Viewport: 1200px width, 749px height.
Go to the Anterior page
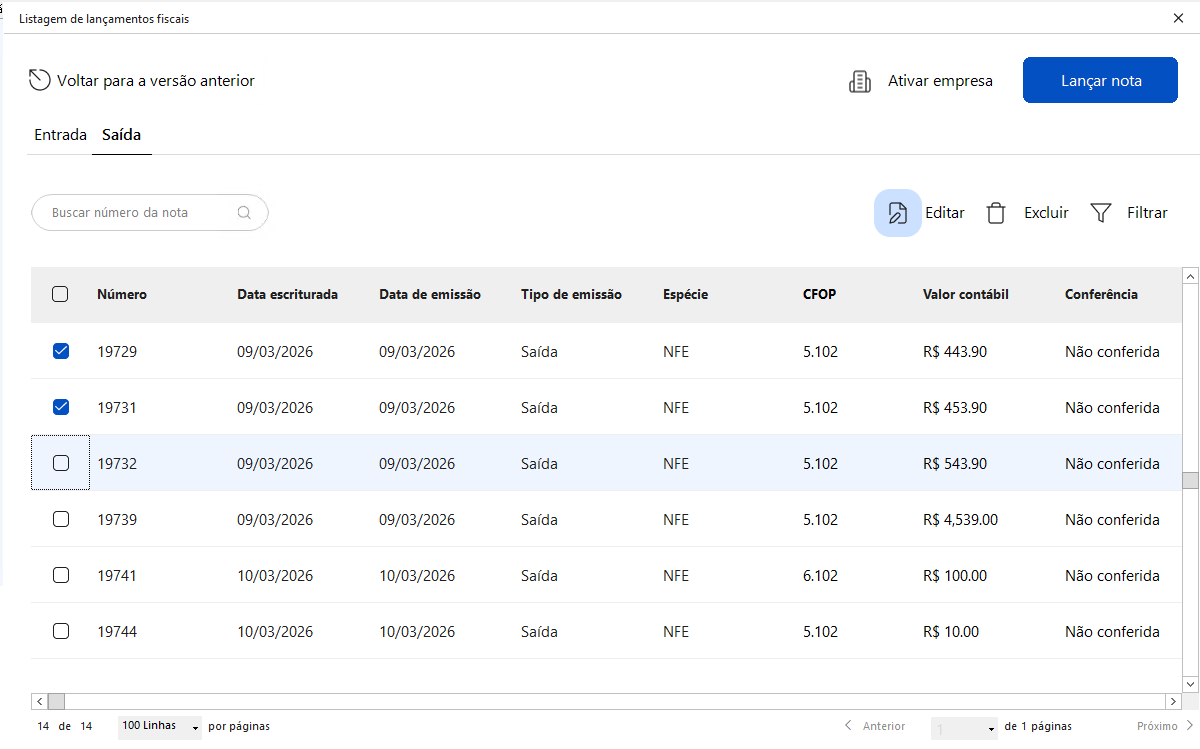click(x=875, y=726)
